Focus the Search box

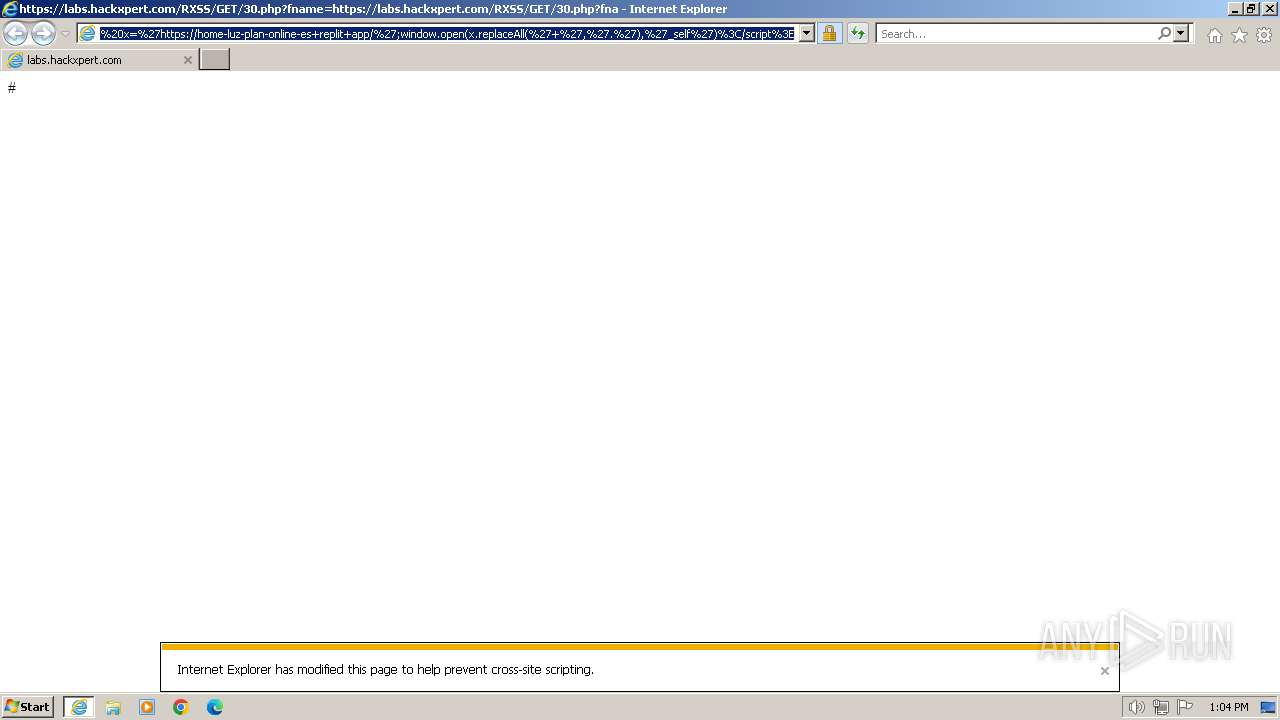pos(1016,34)
